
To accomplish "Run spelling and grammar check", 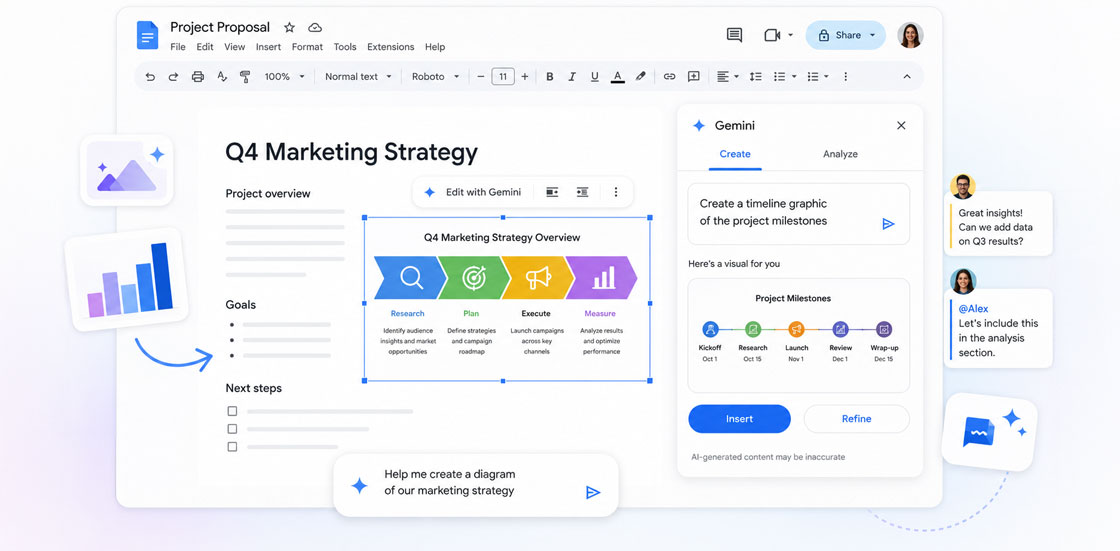I will coord(222,76).
